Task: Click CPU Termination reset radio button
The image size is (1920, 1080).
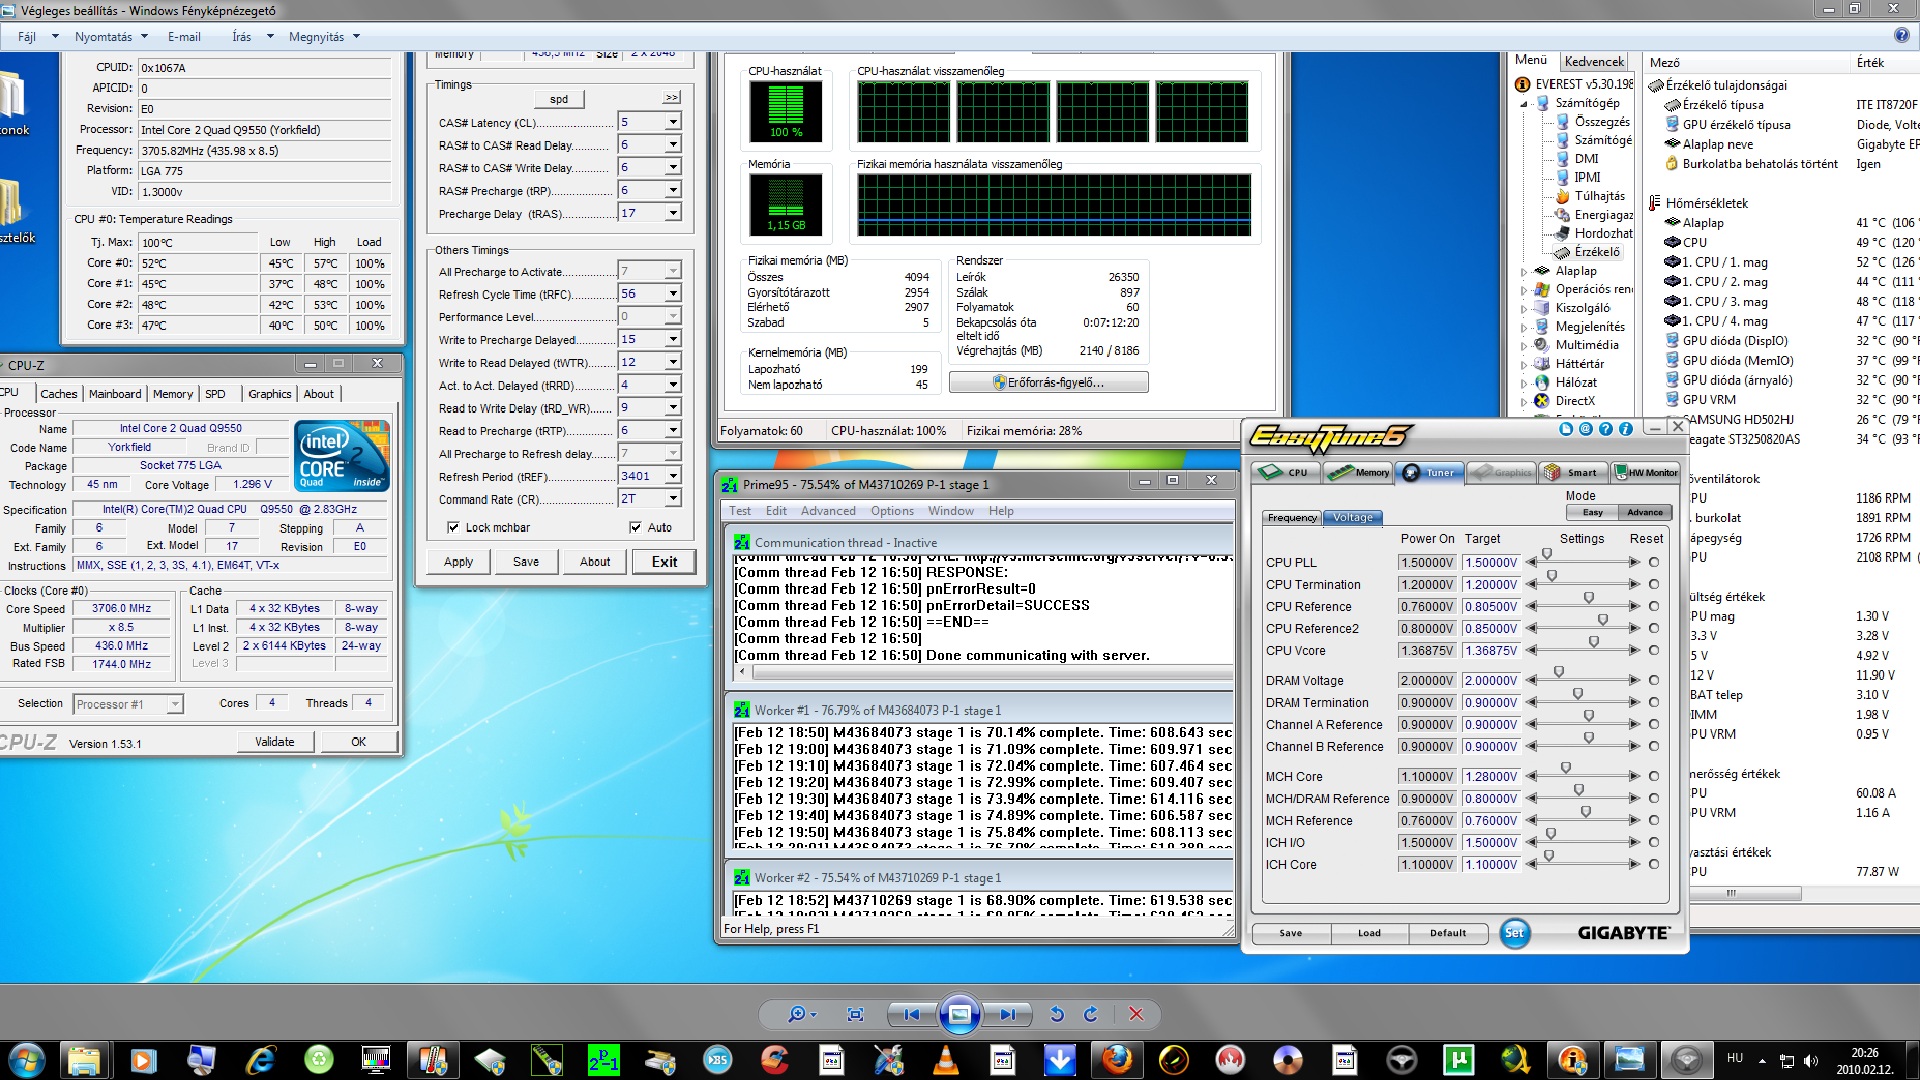Action: coord(1653,584)
